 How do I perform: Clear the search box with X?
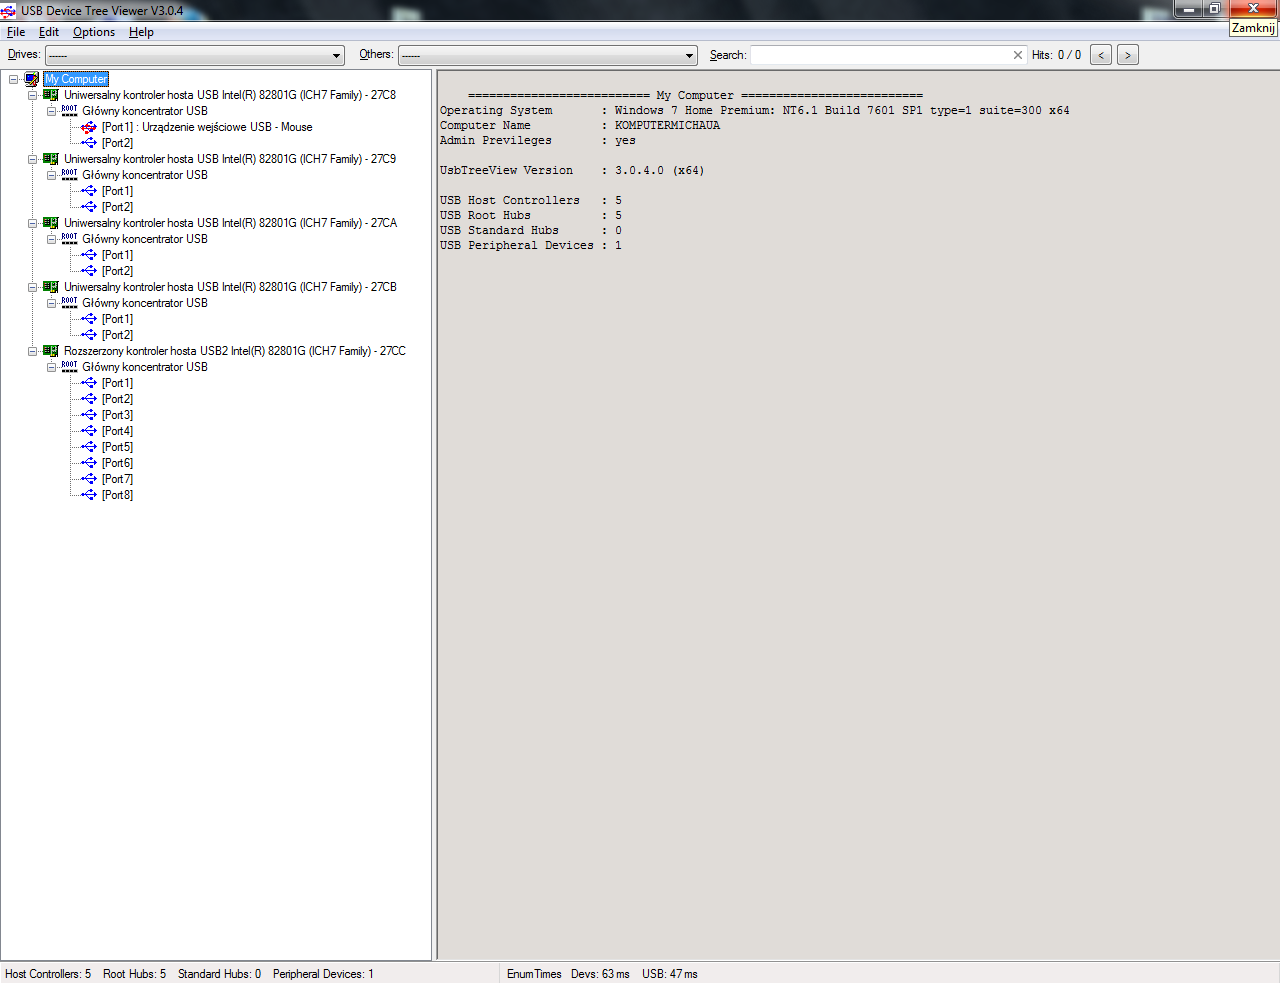pyautogui.click(x=1018, y=55)
